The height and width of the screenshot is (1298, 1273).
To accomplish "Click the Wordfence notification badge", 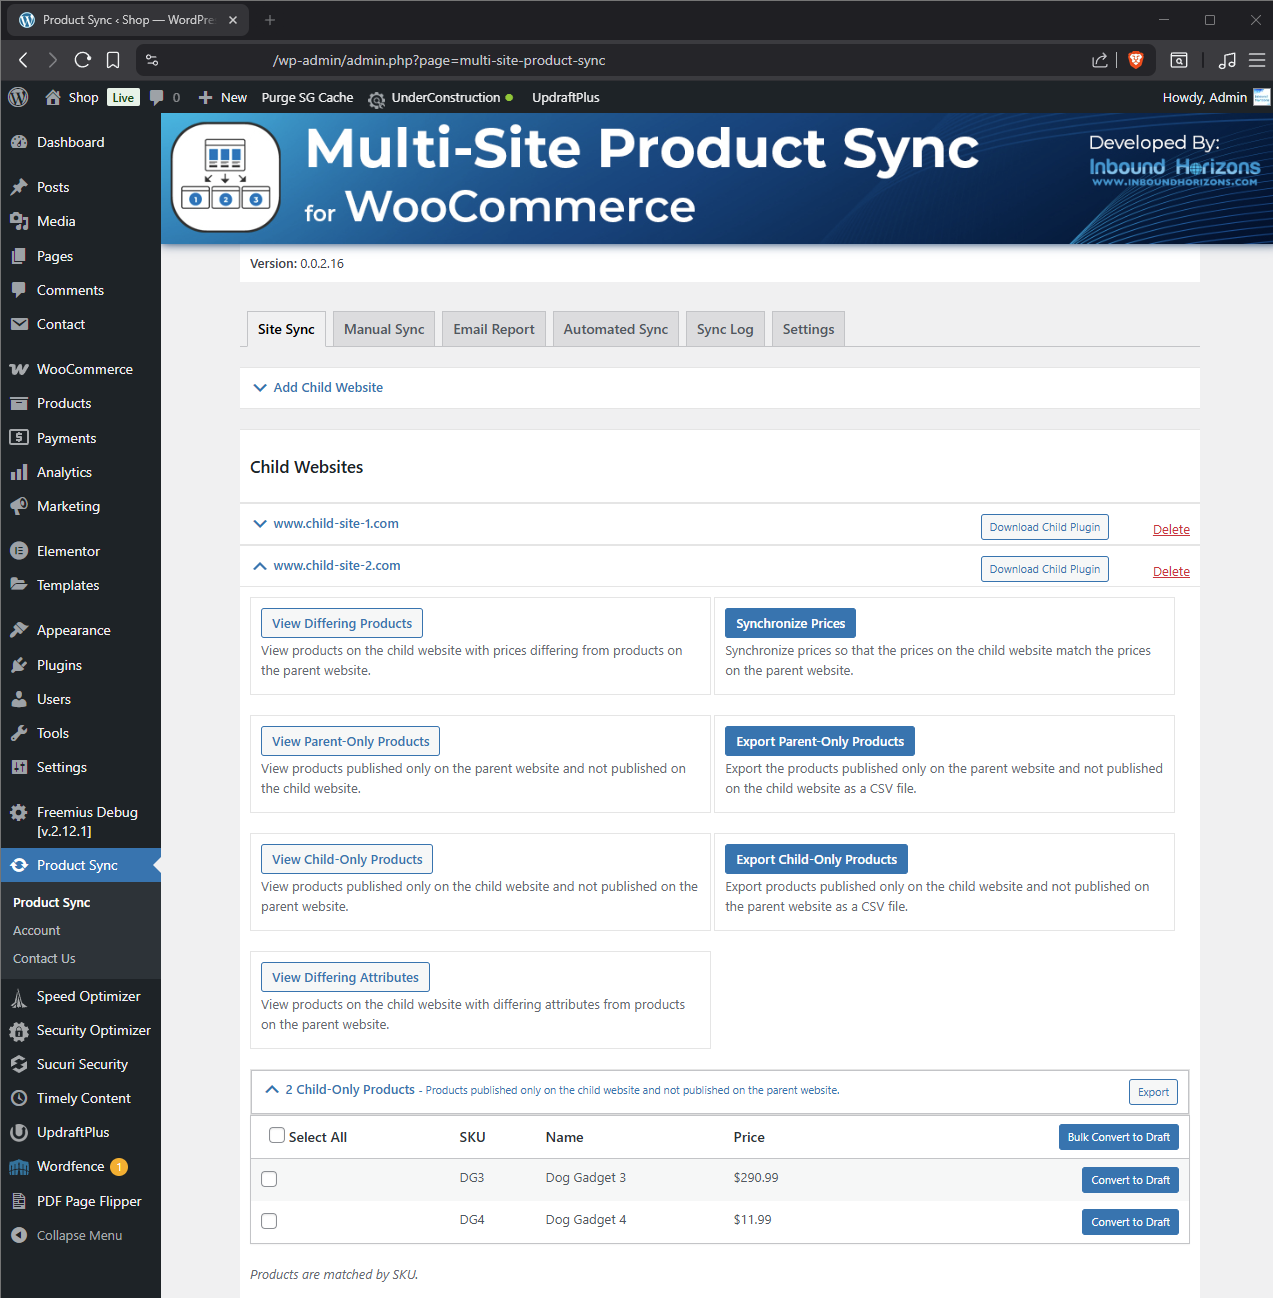I will click(119, 1167).
